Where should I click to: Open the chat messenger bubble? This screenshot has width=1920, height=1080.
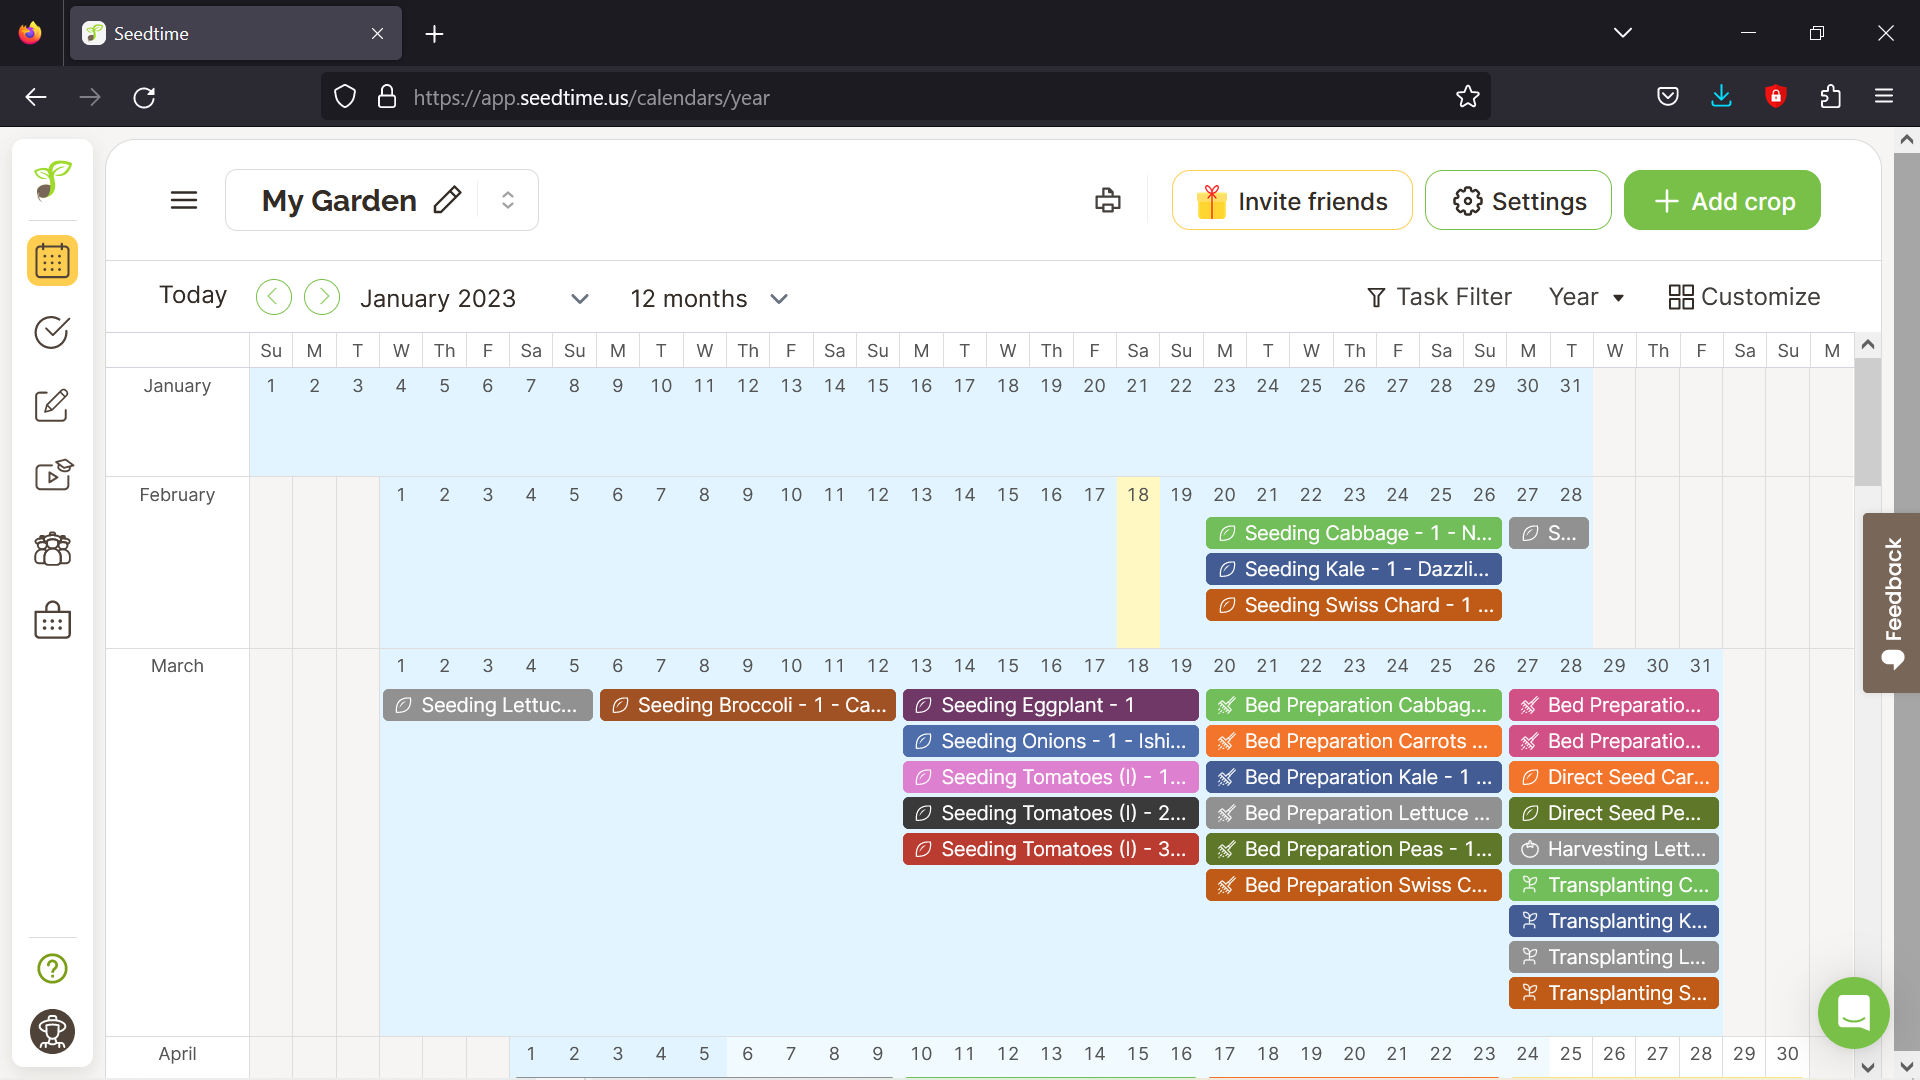pyautogui.click(x=1853, y=1013)
